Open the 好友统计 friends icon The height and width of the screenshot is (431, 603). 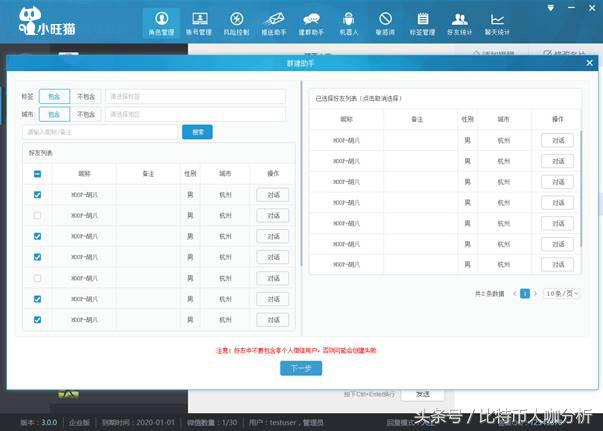[x=460, y=23]
